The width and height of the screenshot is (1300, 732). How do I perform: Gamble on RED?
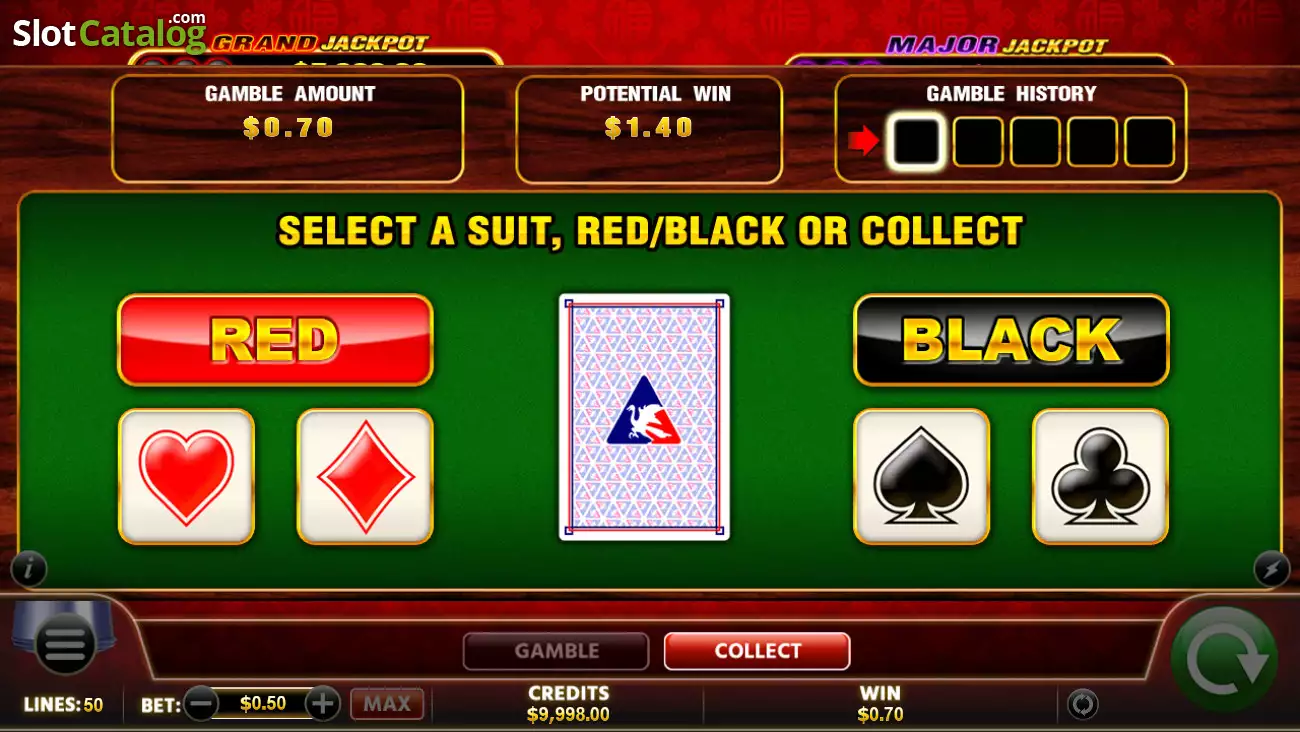pyautogui.click(x=275, y=340)
